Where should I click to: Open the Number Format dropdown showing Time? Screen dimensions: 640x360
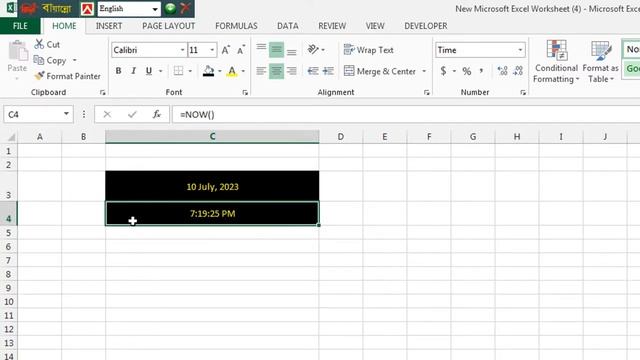[x=520, y=50]
